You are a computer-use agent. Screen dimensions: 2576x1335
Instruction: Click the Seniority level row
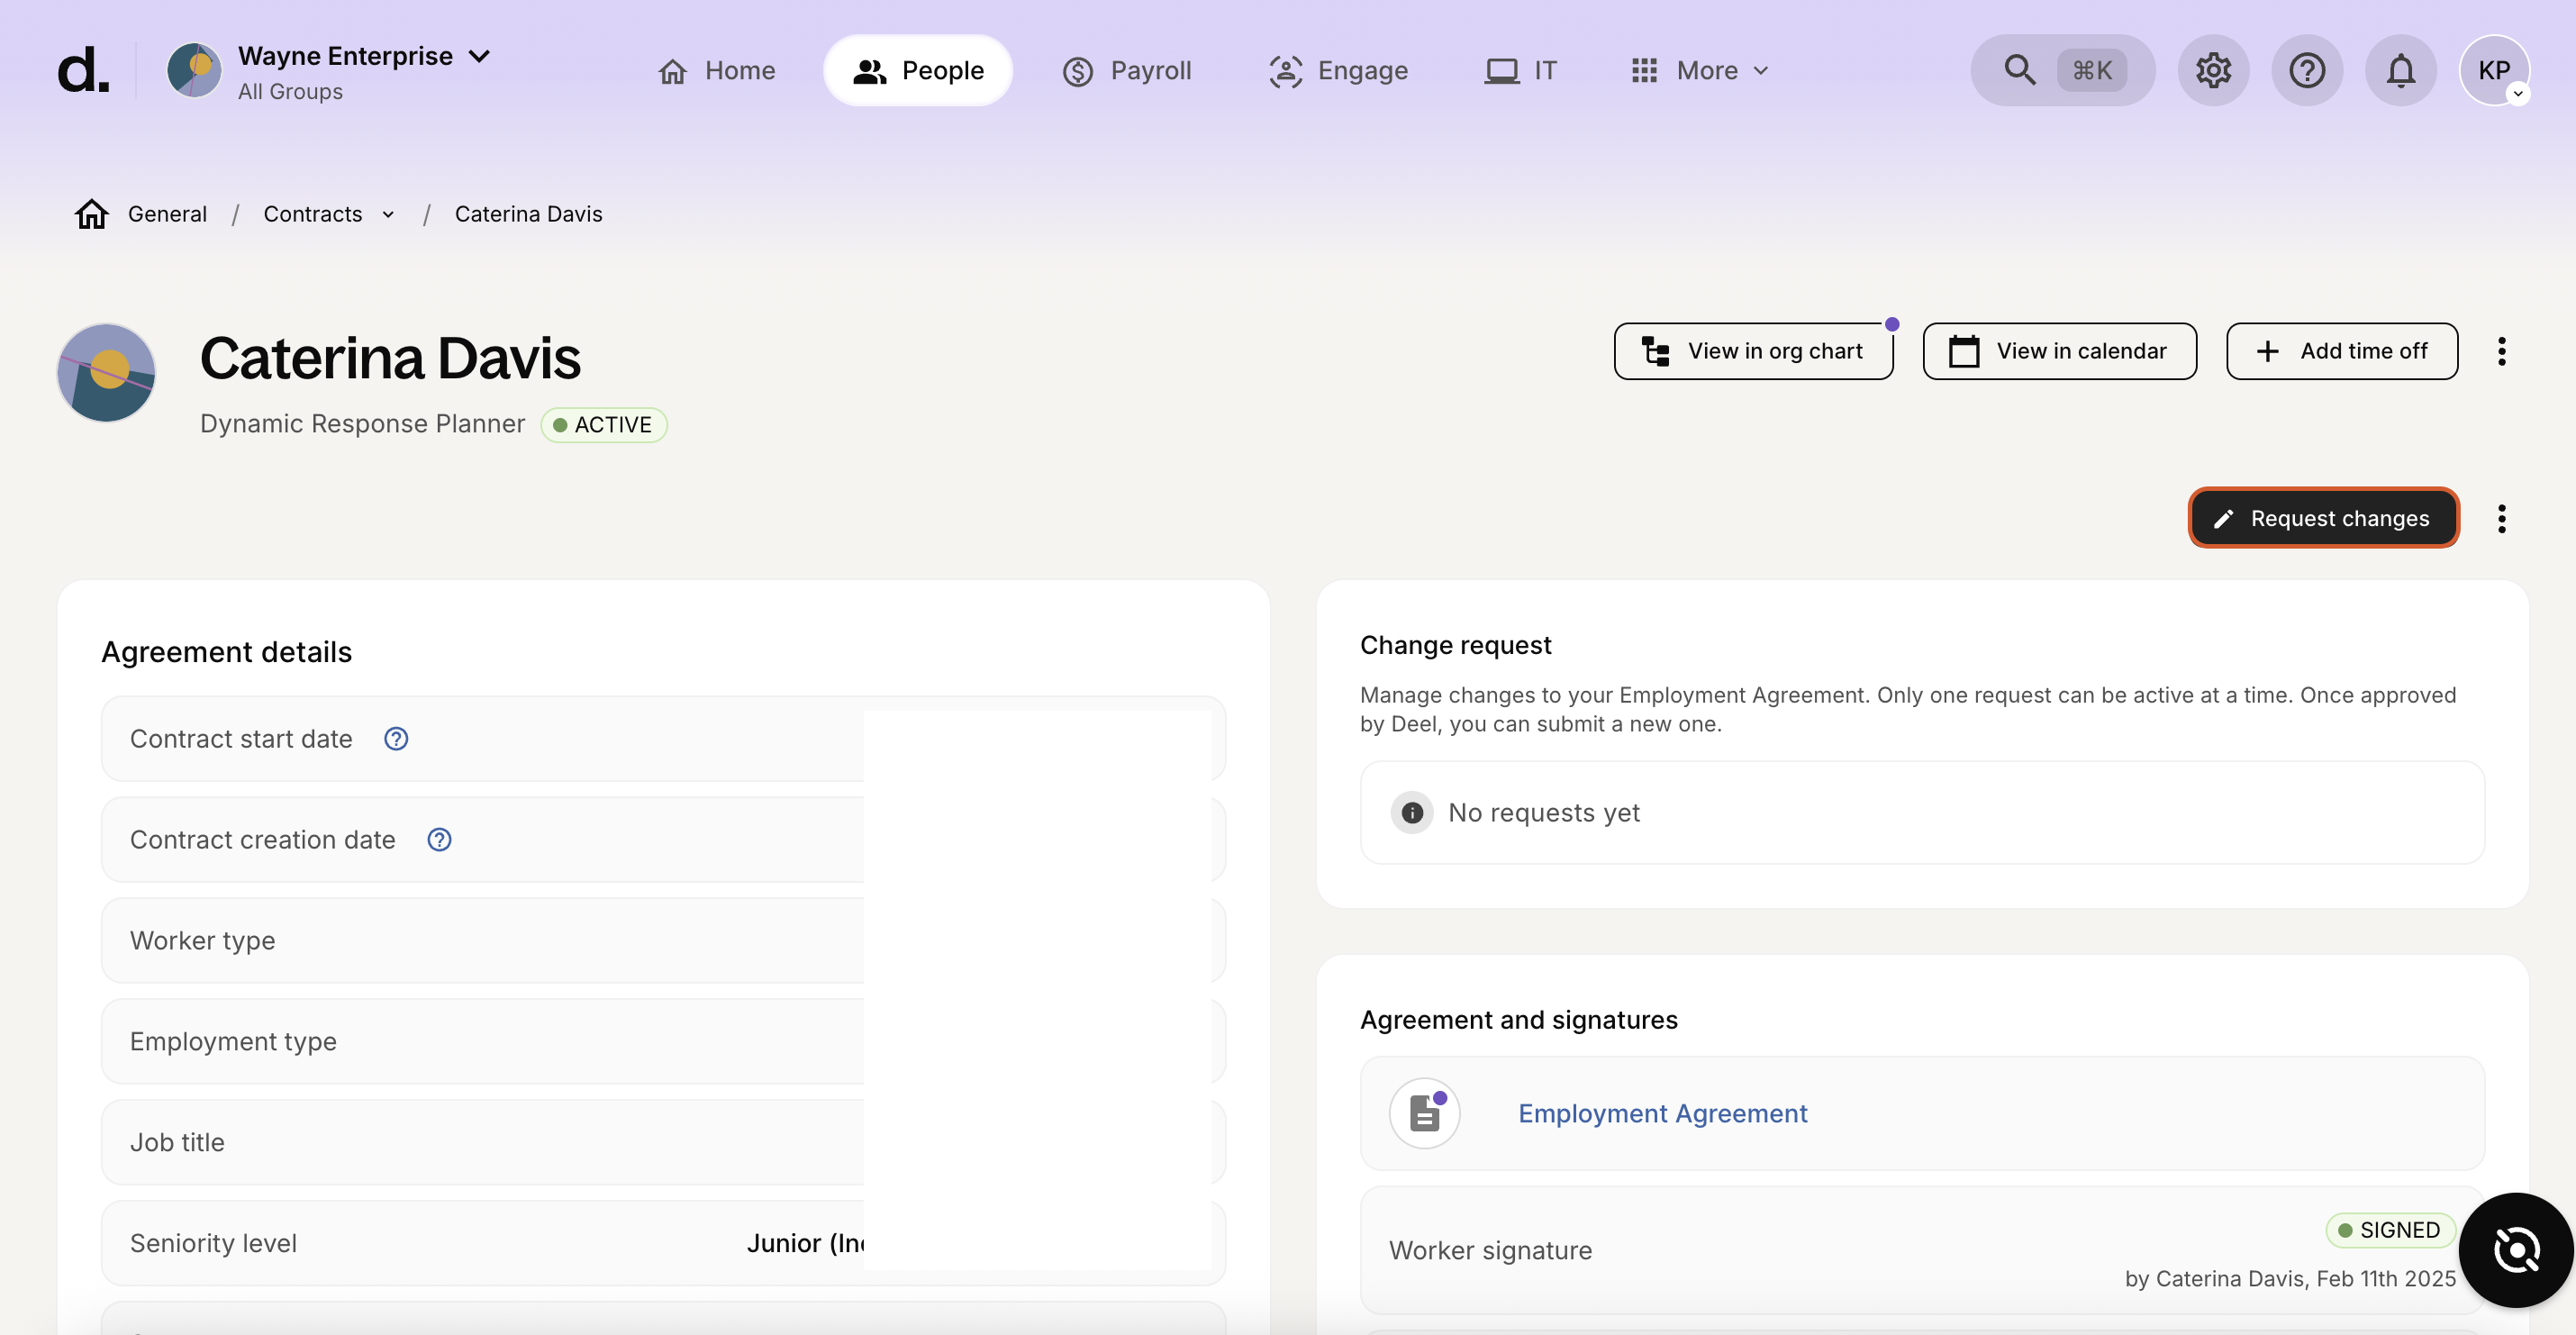663,1244
